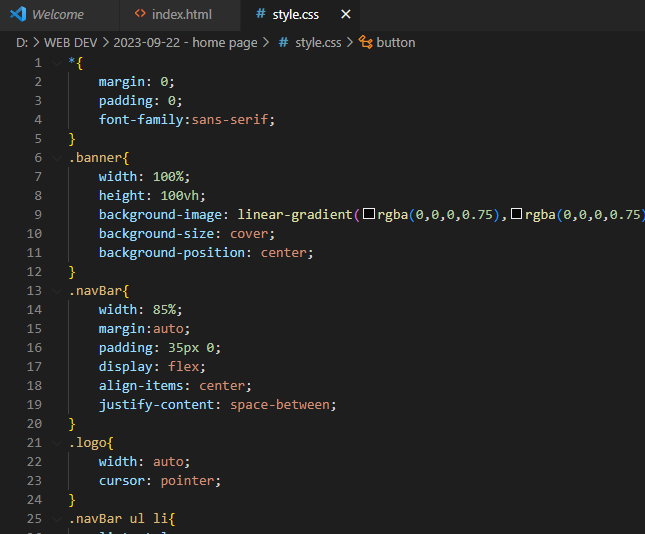Click line number 9 in the gutter
645x534 pixels.
tap(38, 215)
